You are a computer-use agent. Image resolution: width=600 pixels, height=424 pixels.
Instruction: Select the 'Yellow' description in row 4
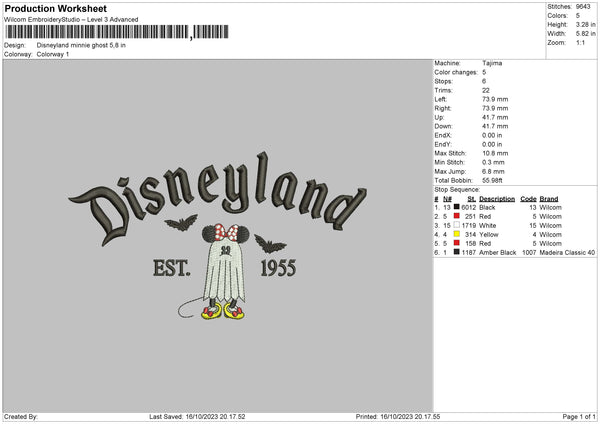tap(489, 234)
